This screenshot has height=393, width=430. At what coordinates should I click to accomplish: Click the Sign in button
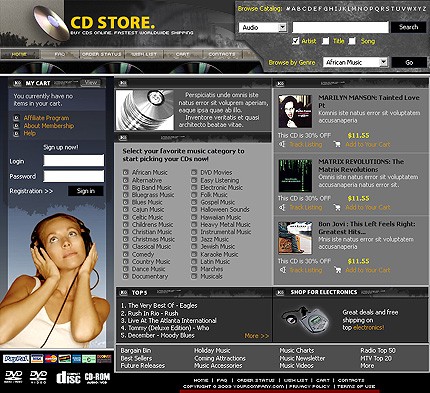pyautogui.click(x=86, y=191)
